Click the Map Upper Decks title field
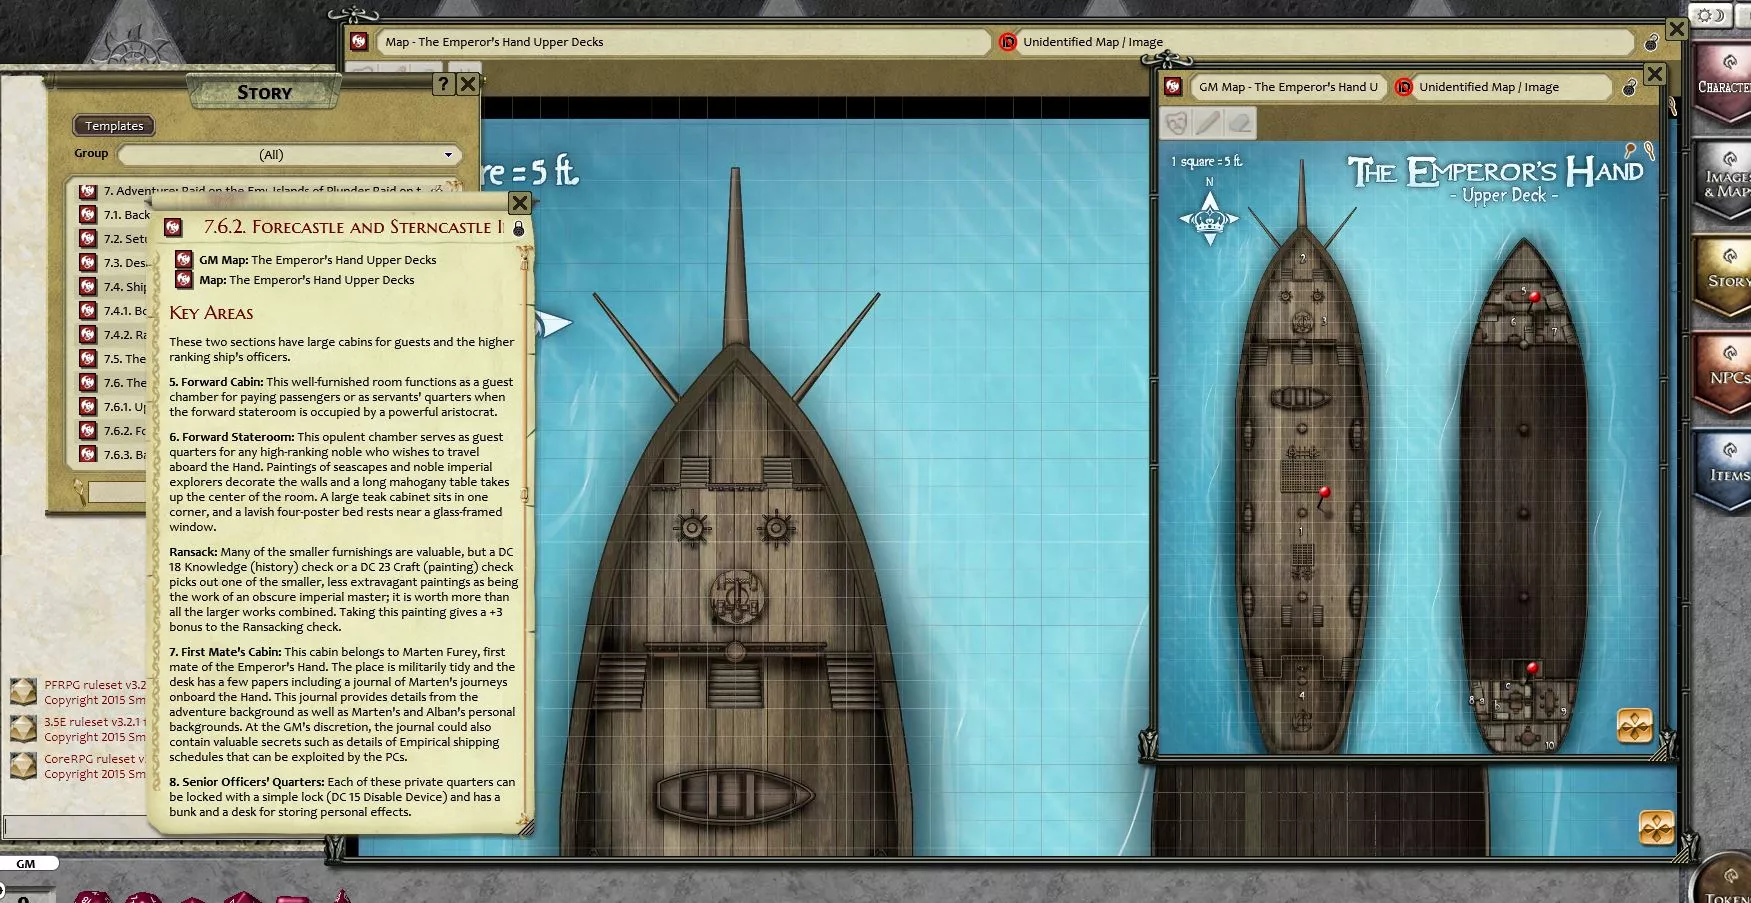 coord(684,42)
